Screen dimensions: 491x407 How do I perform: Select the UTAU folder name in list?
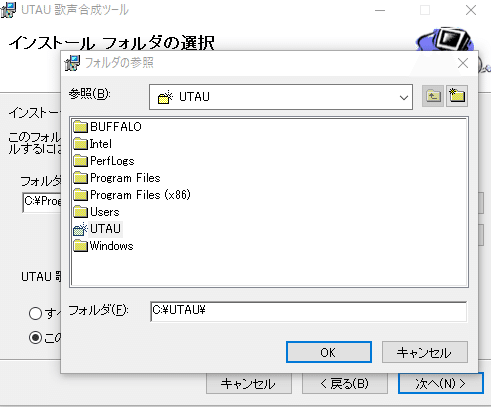[x=105, y=229]
